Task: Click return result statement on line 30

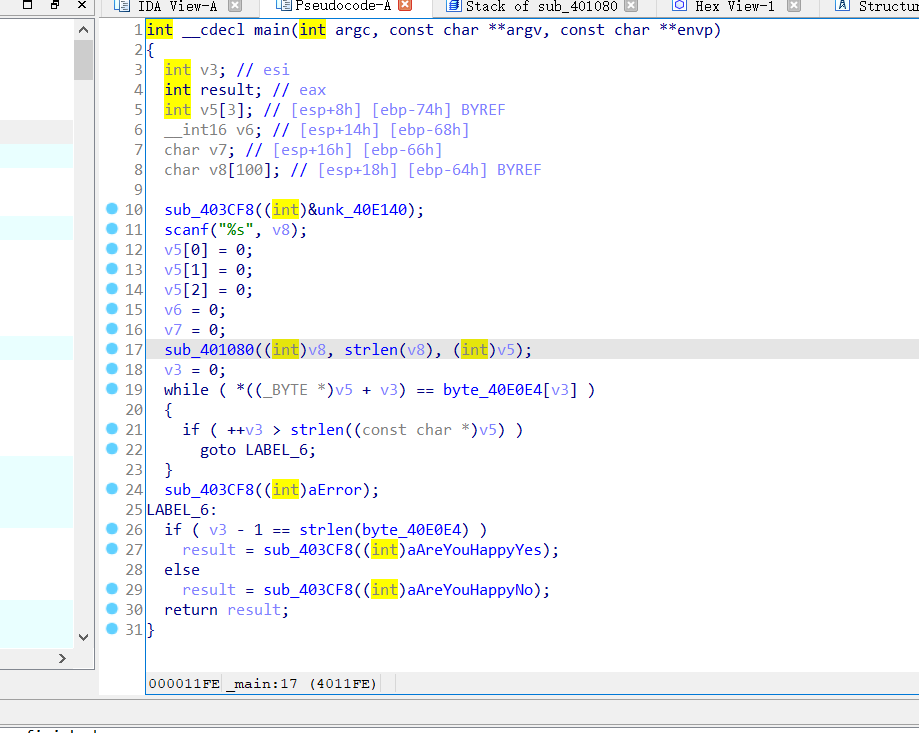Action: pos(226,610)
